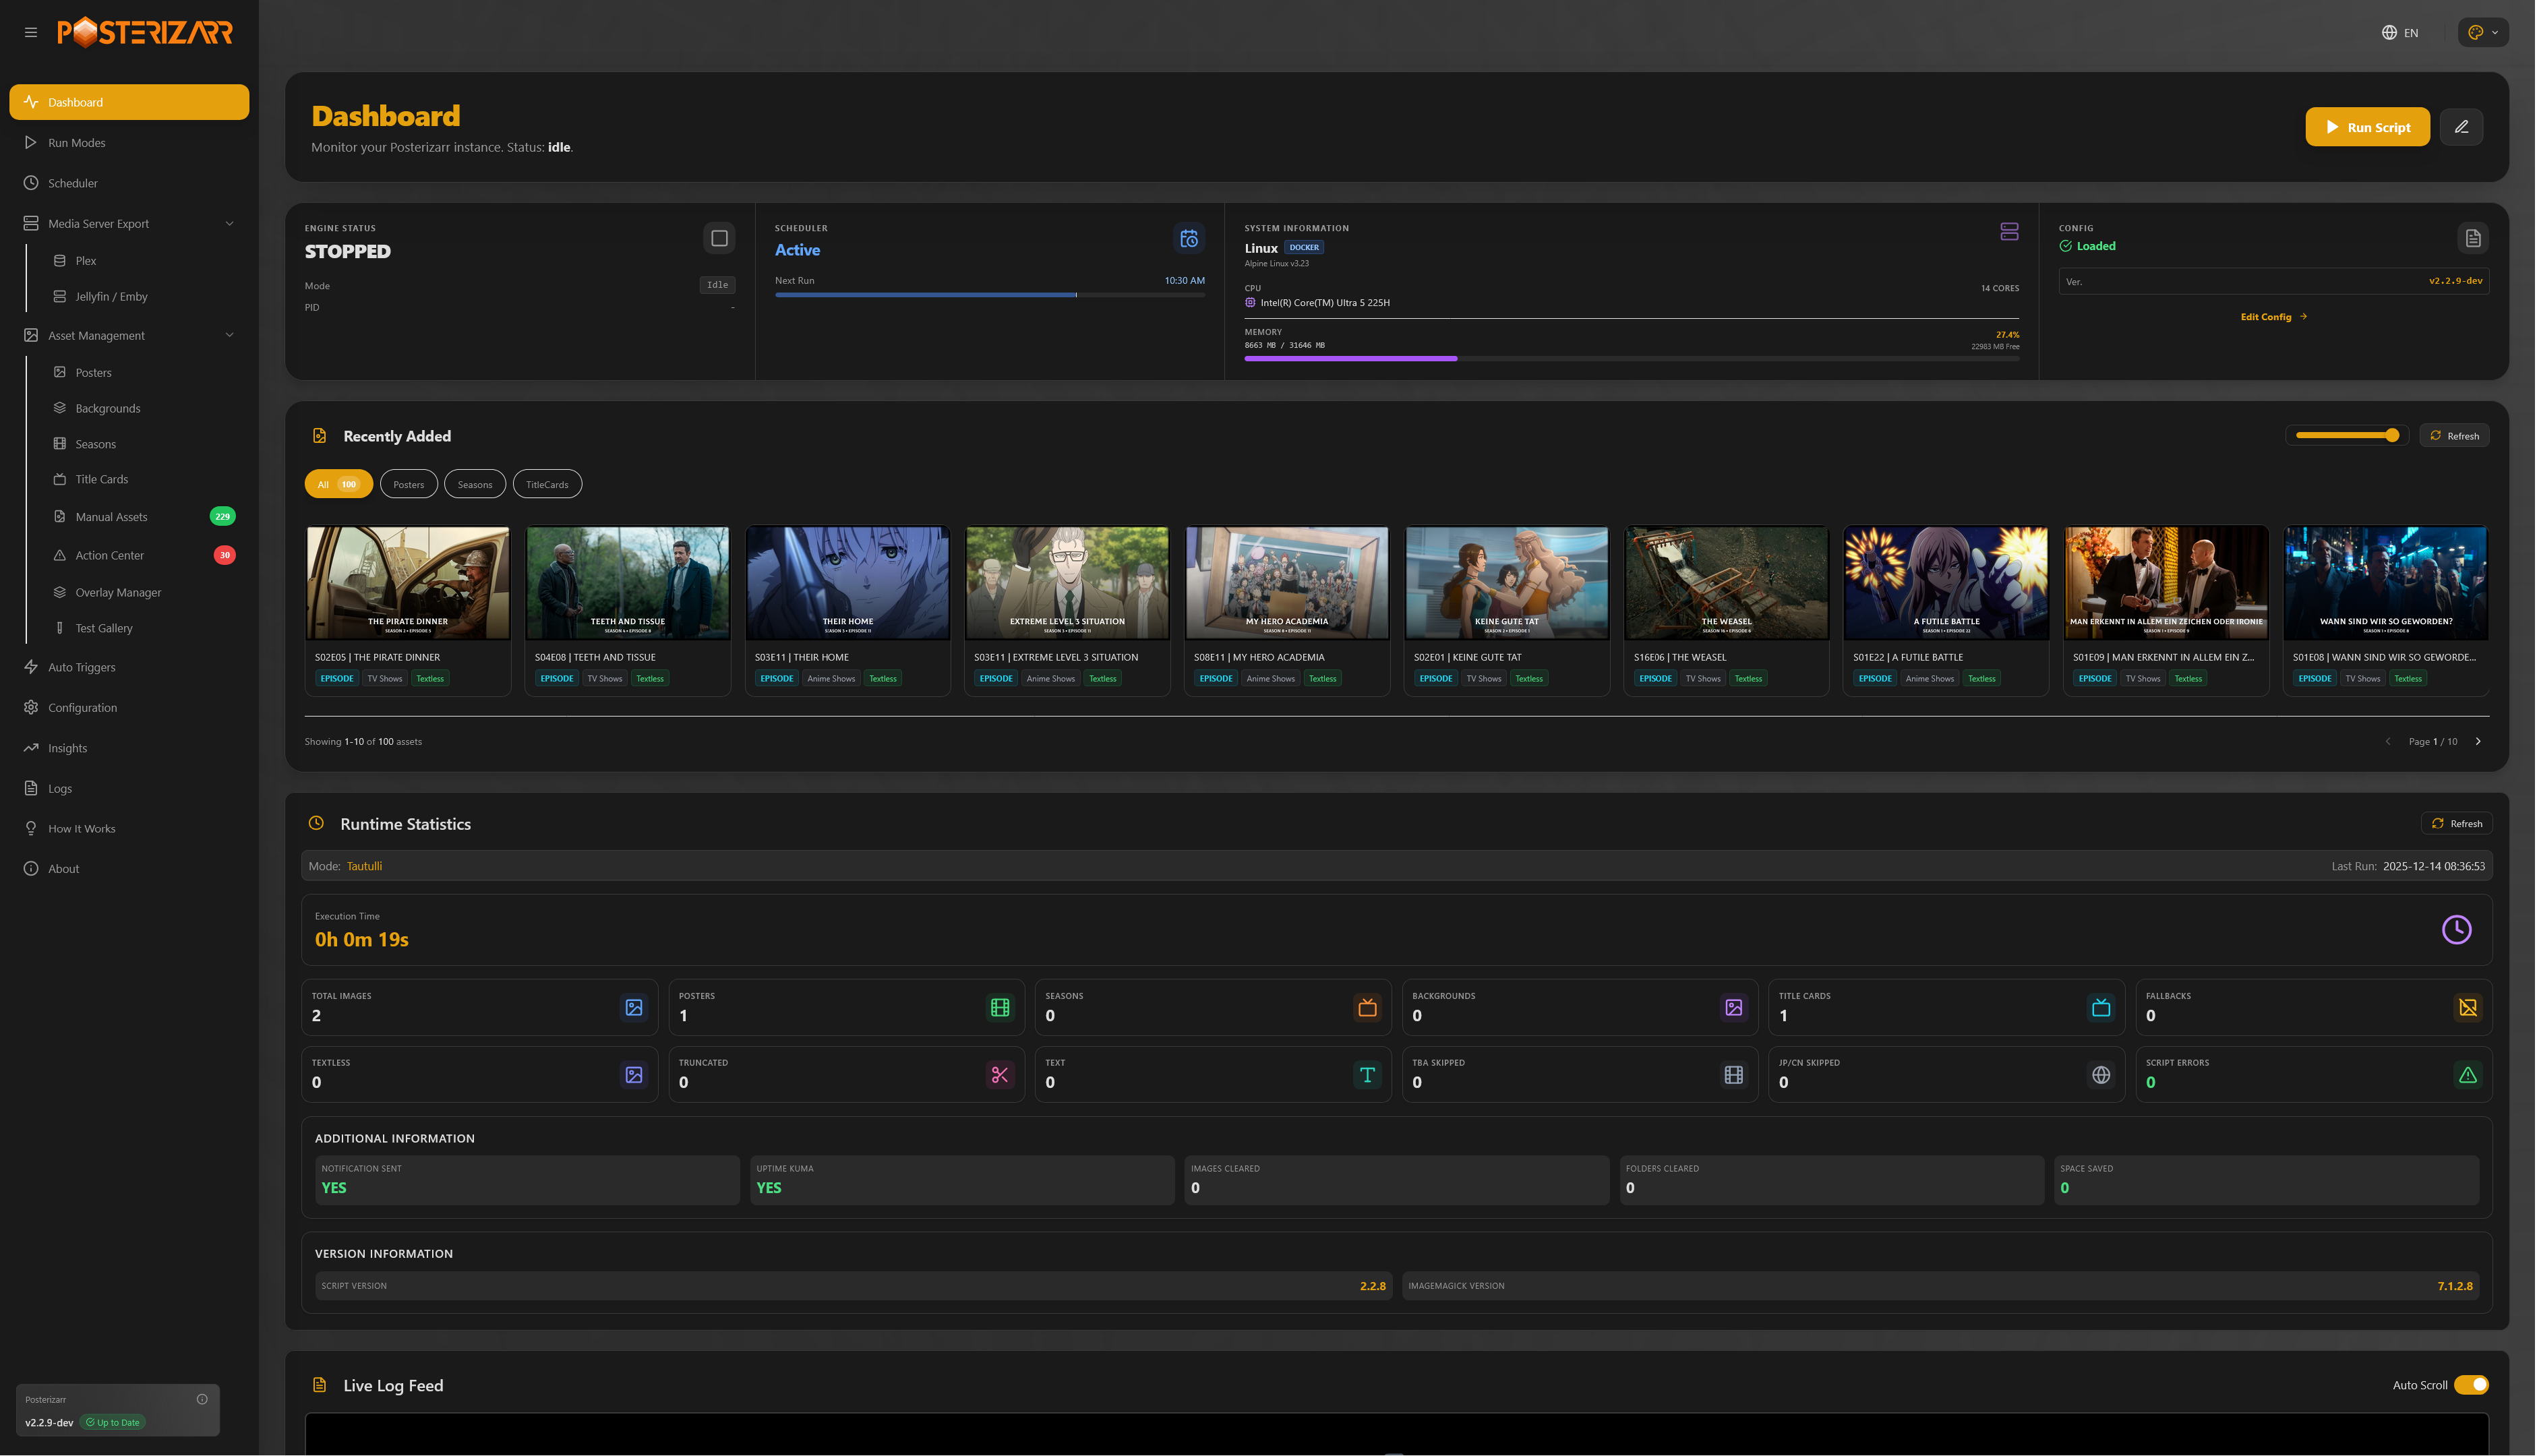The height and width of the screenshot is (1456, 2537).
Task: Click the engine status stop square icon
Action: point(719,239)
